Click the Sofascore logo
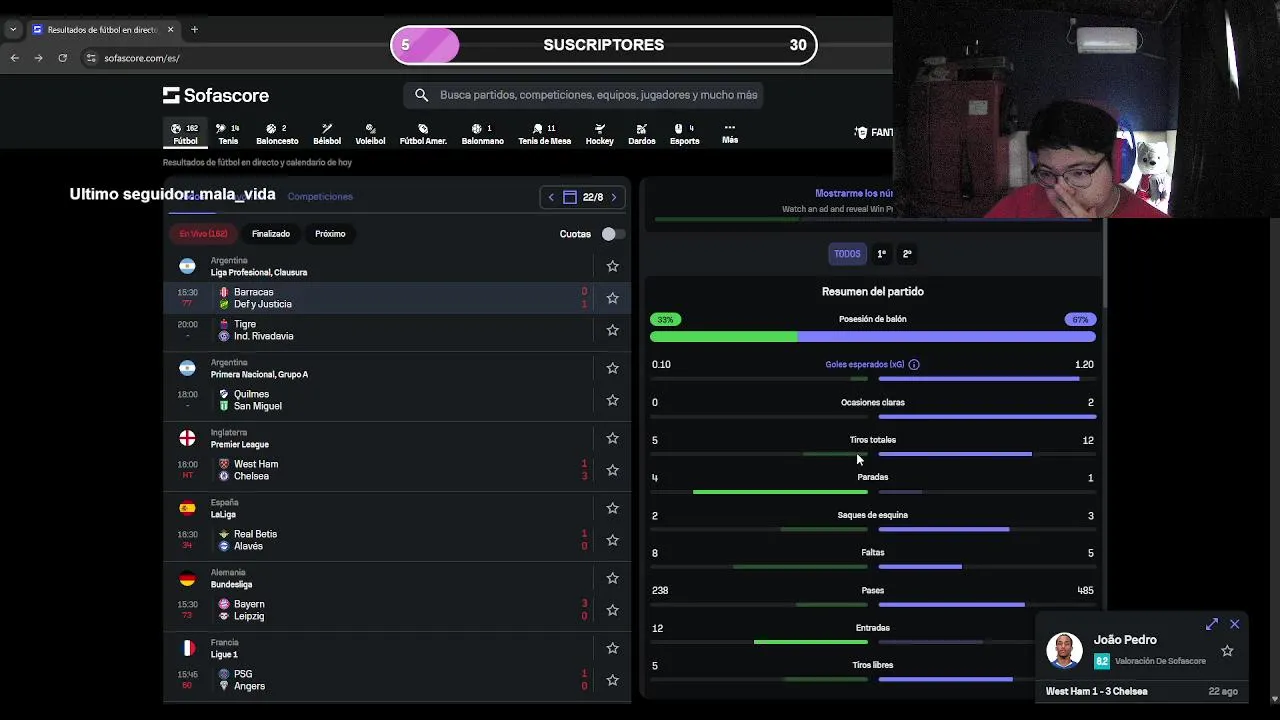 pyautogui.click(x=216, y=95)
